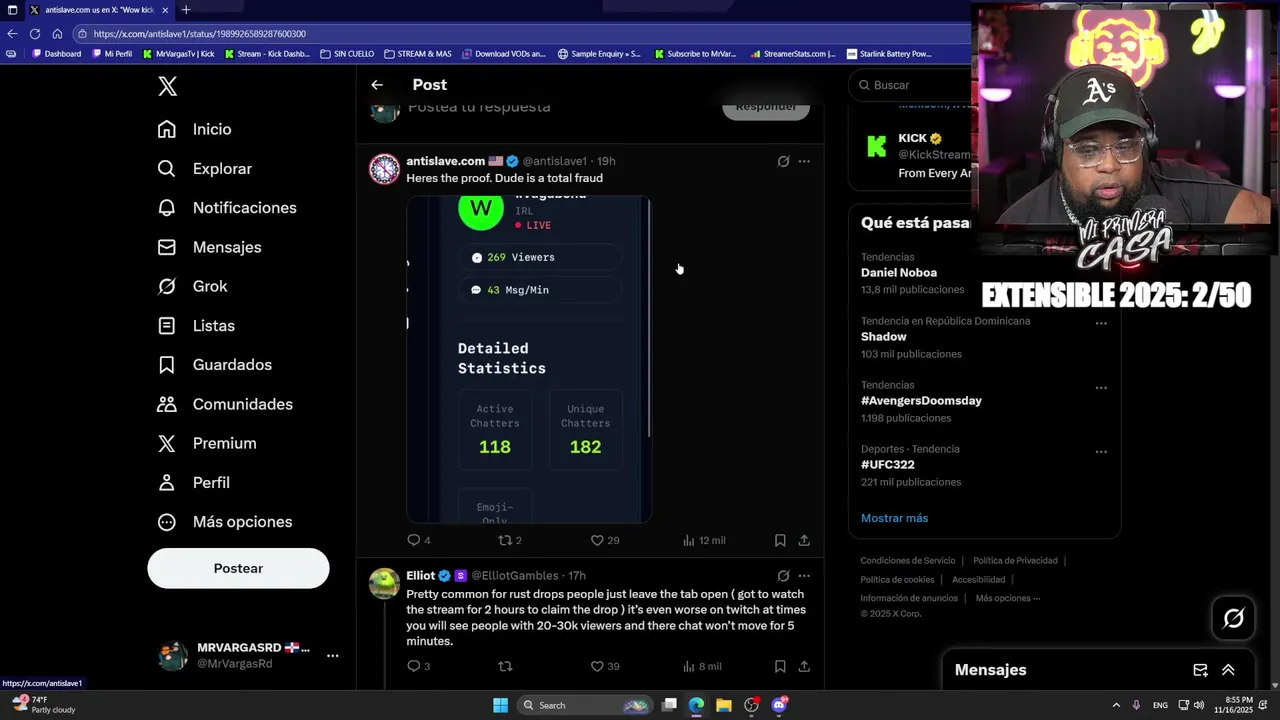This screenshot has width=1280, height=720.
Task: Like the antislave.com post with 29 likes
Action: (604, 540)
